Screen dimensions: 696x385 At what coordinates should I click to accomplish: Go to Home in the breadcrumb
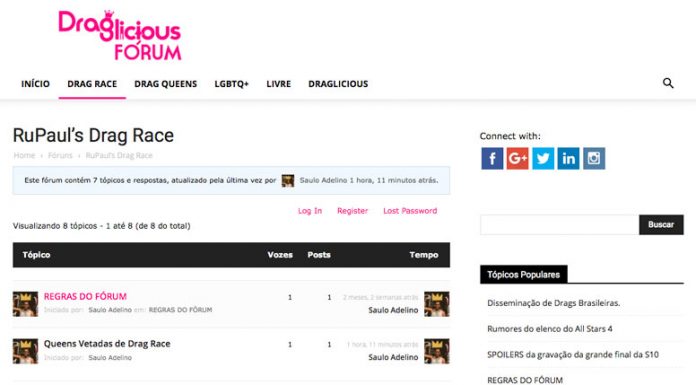[24, 155]
